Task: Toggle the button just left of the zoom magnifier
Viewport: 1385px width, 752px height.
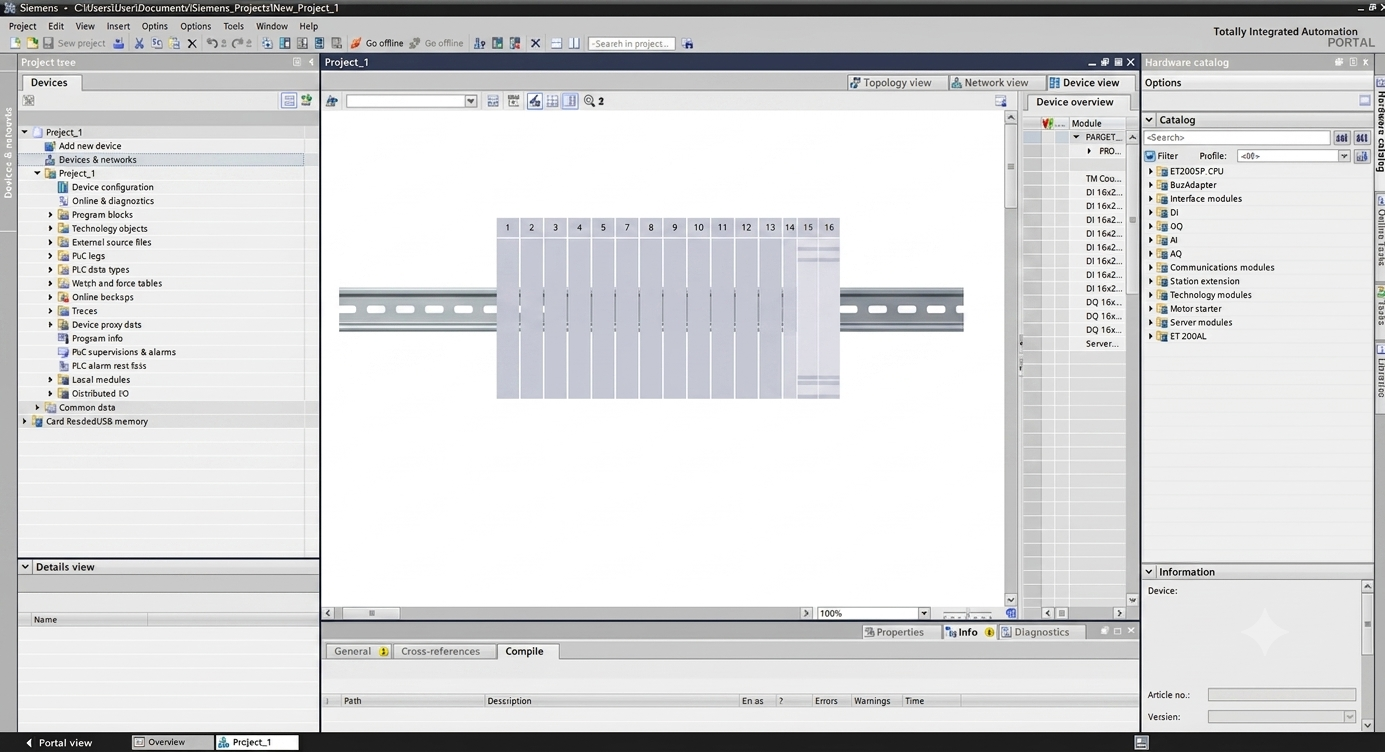Action: pyautogui.click(x=570, y=101)
